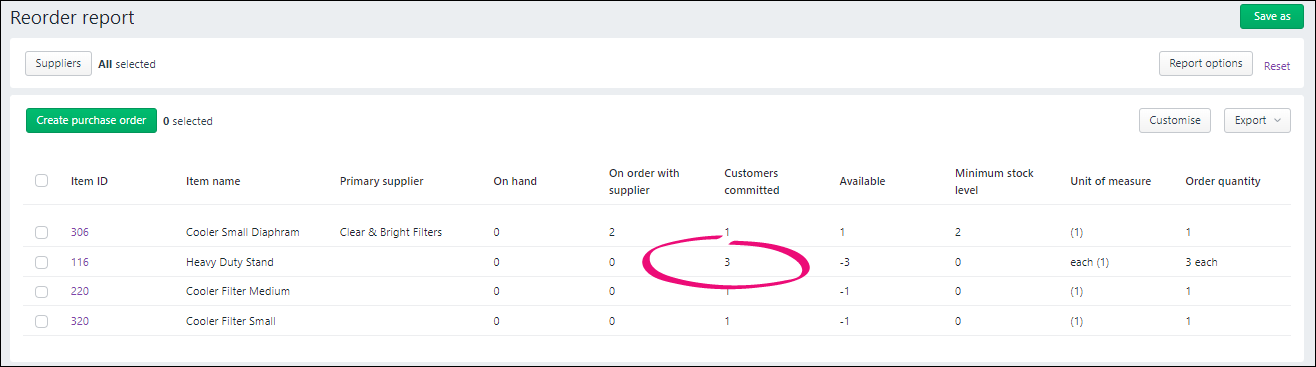Open item ID 306 link
Viewport: 1316px width, 367px height.
79,232
